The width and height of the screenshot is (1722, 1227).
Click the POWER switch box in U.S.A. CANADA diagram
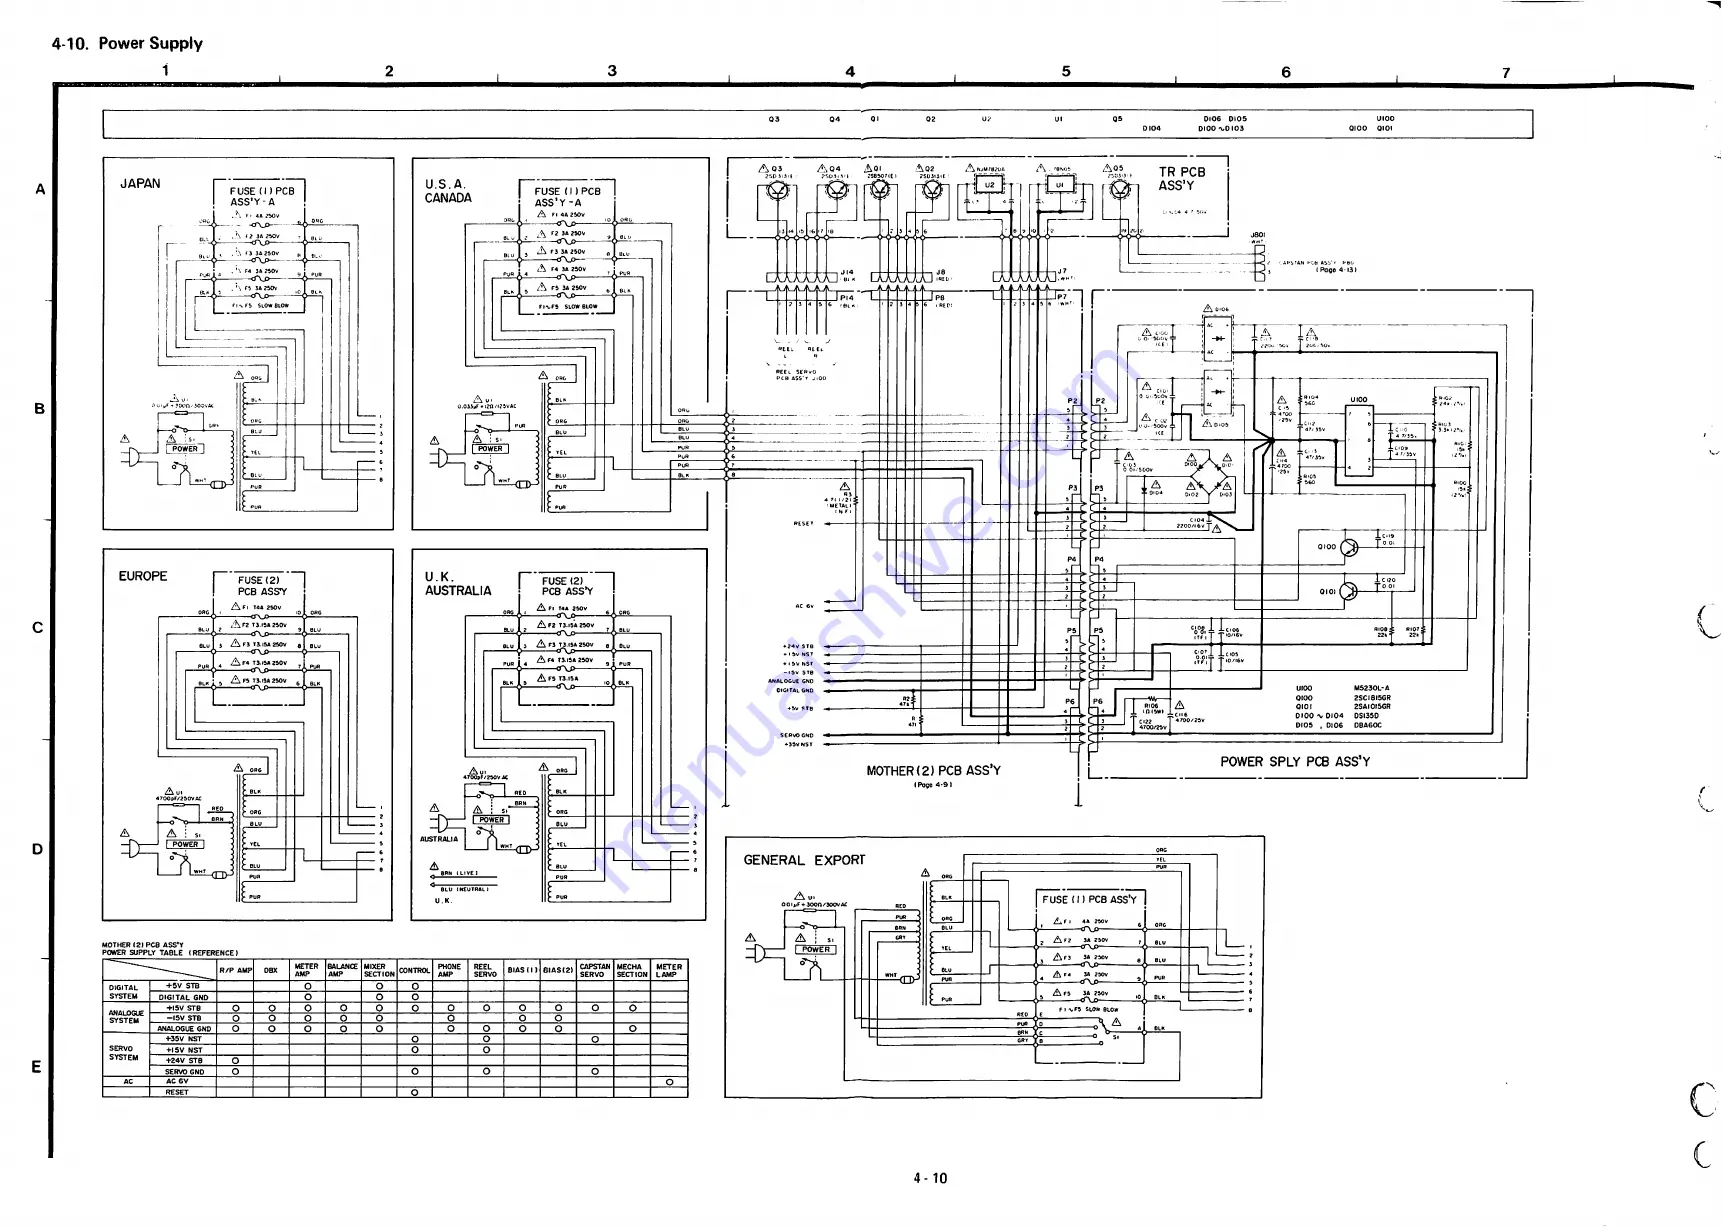(x=490, y=449)
